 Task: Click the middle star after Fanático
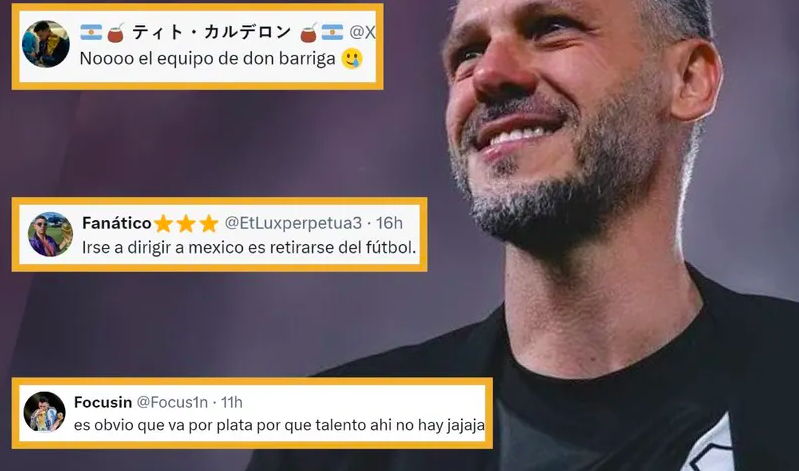186,223
